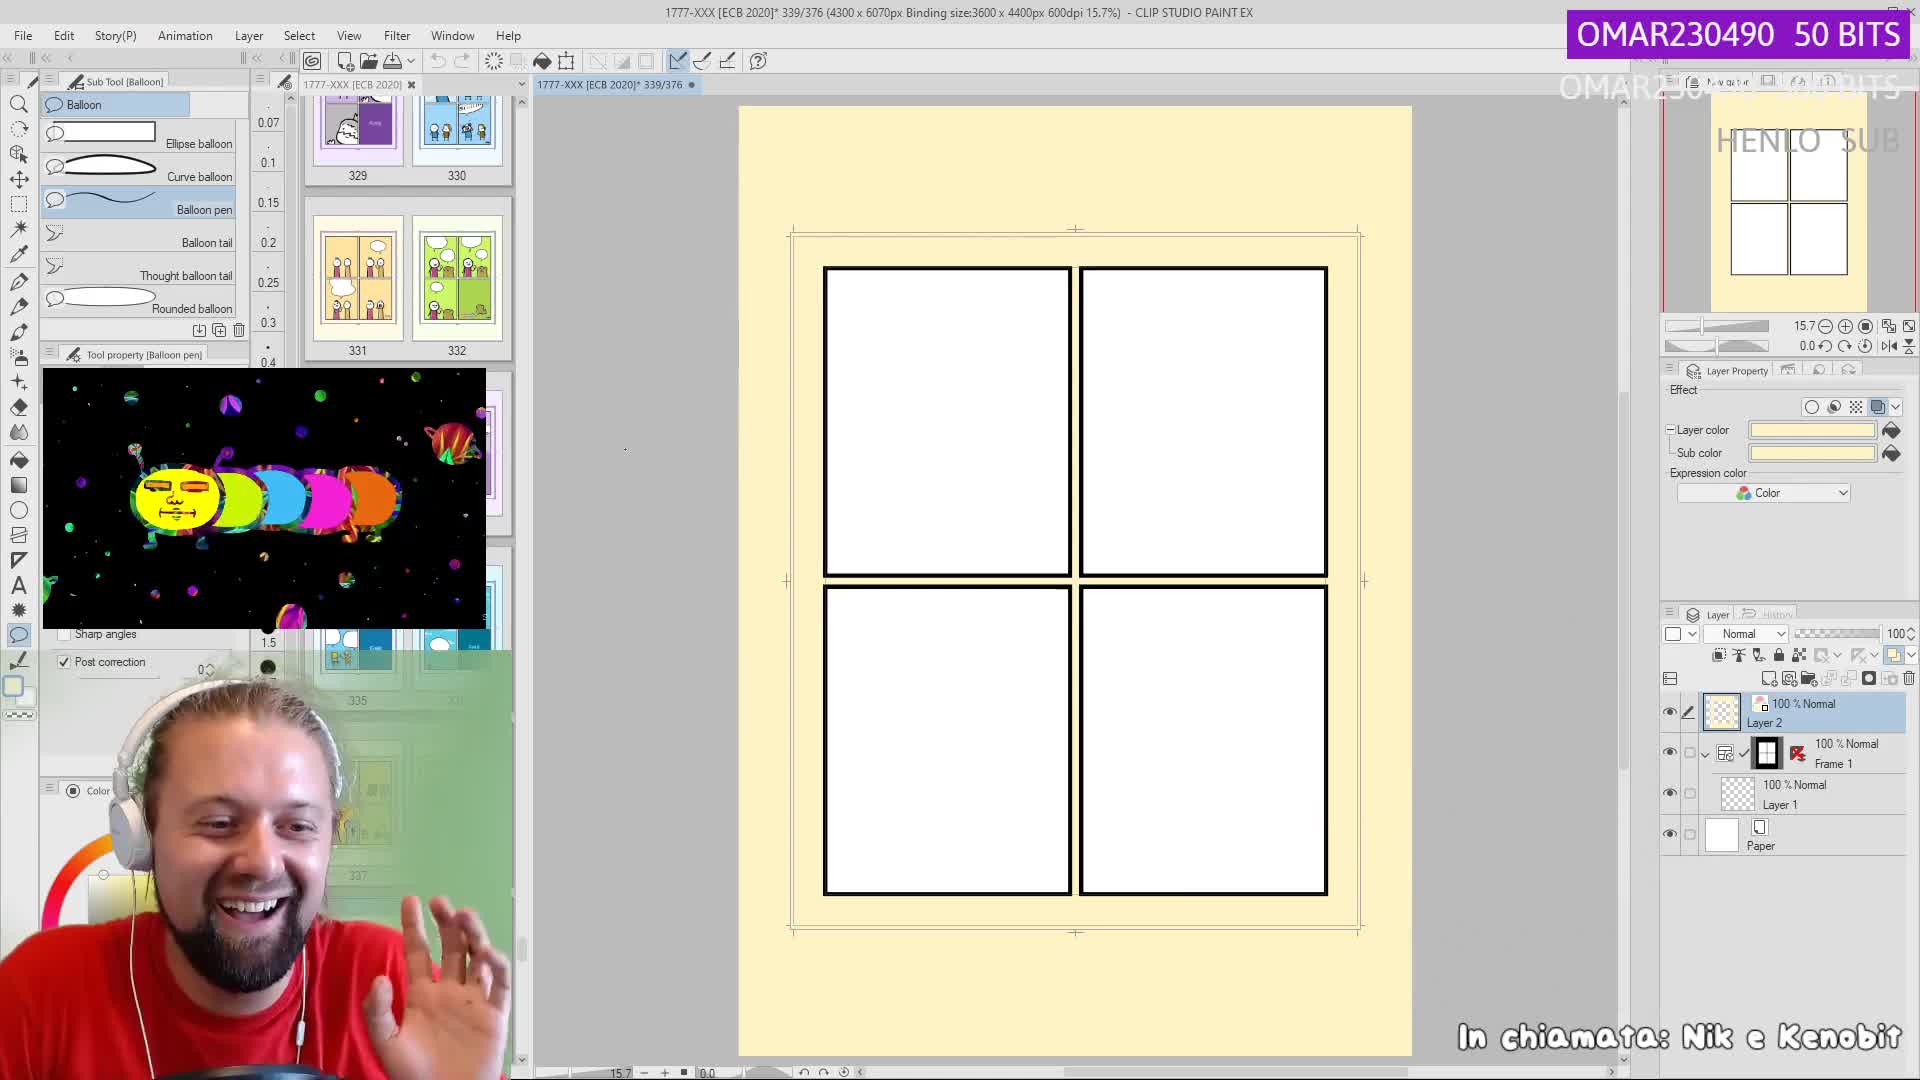The height and width of the screenshot is (1080, 1920).
Task: Click Create layer mask icon
Action: 1869,678
